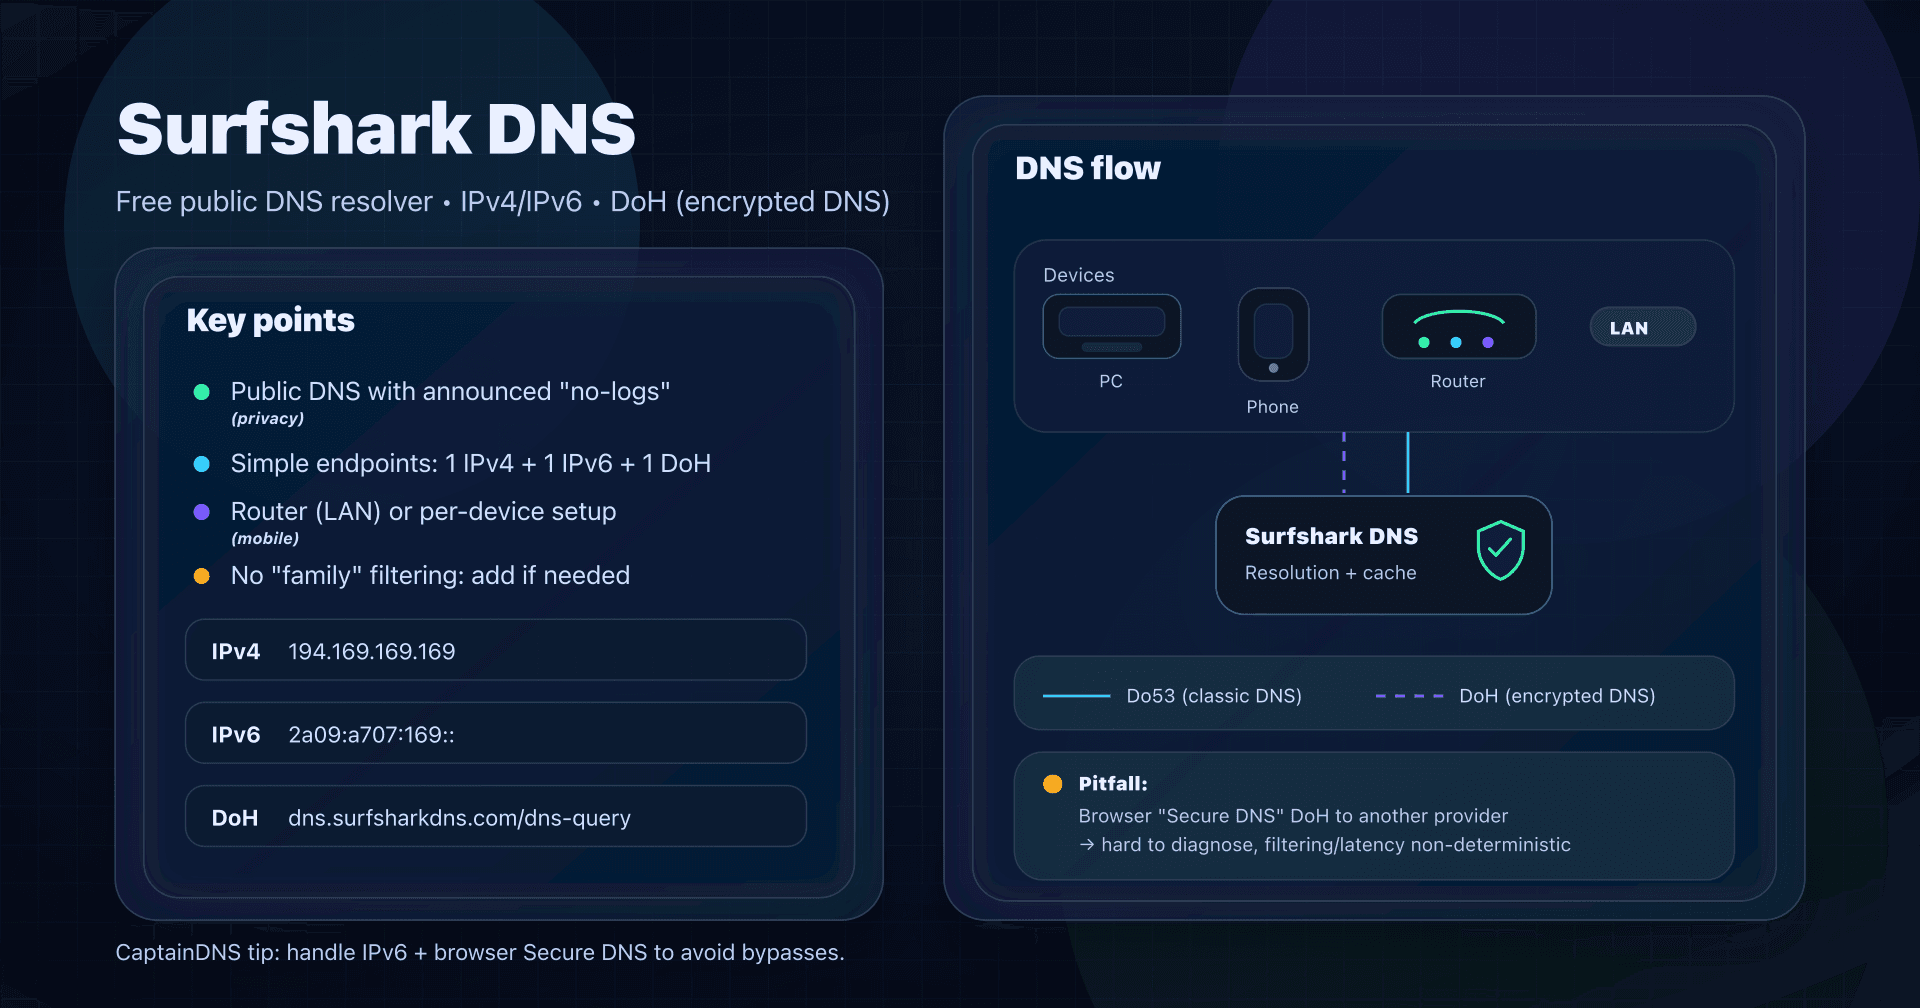Select the purple bullet near Router setup point
The image size is (1920, 1008).
(202, 512)
